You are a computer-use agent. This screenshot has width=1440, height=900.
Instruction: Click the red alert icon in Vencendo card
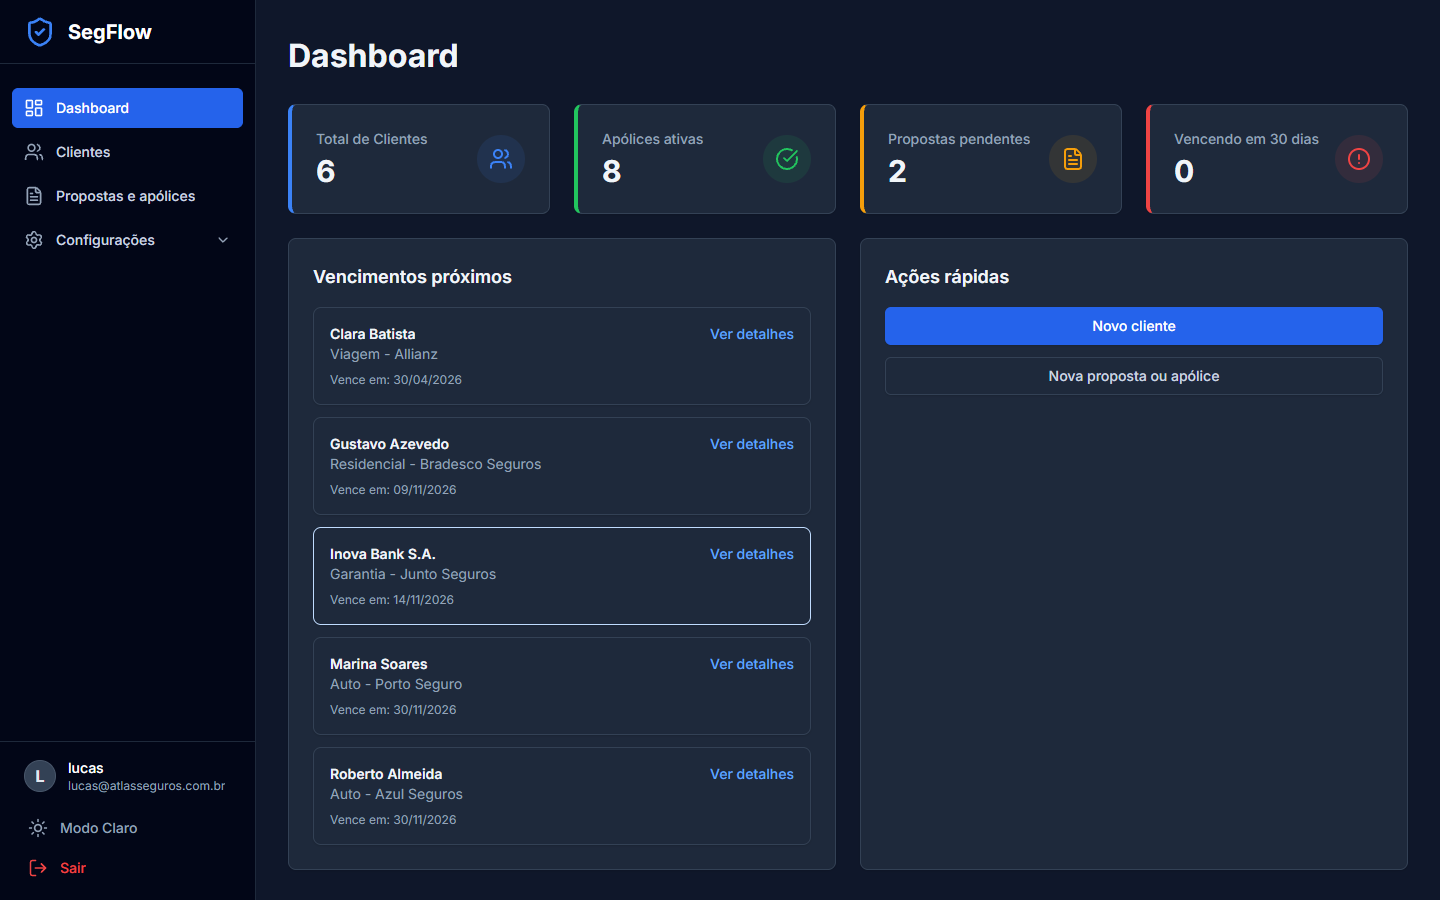tap(1359, 159)
